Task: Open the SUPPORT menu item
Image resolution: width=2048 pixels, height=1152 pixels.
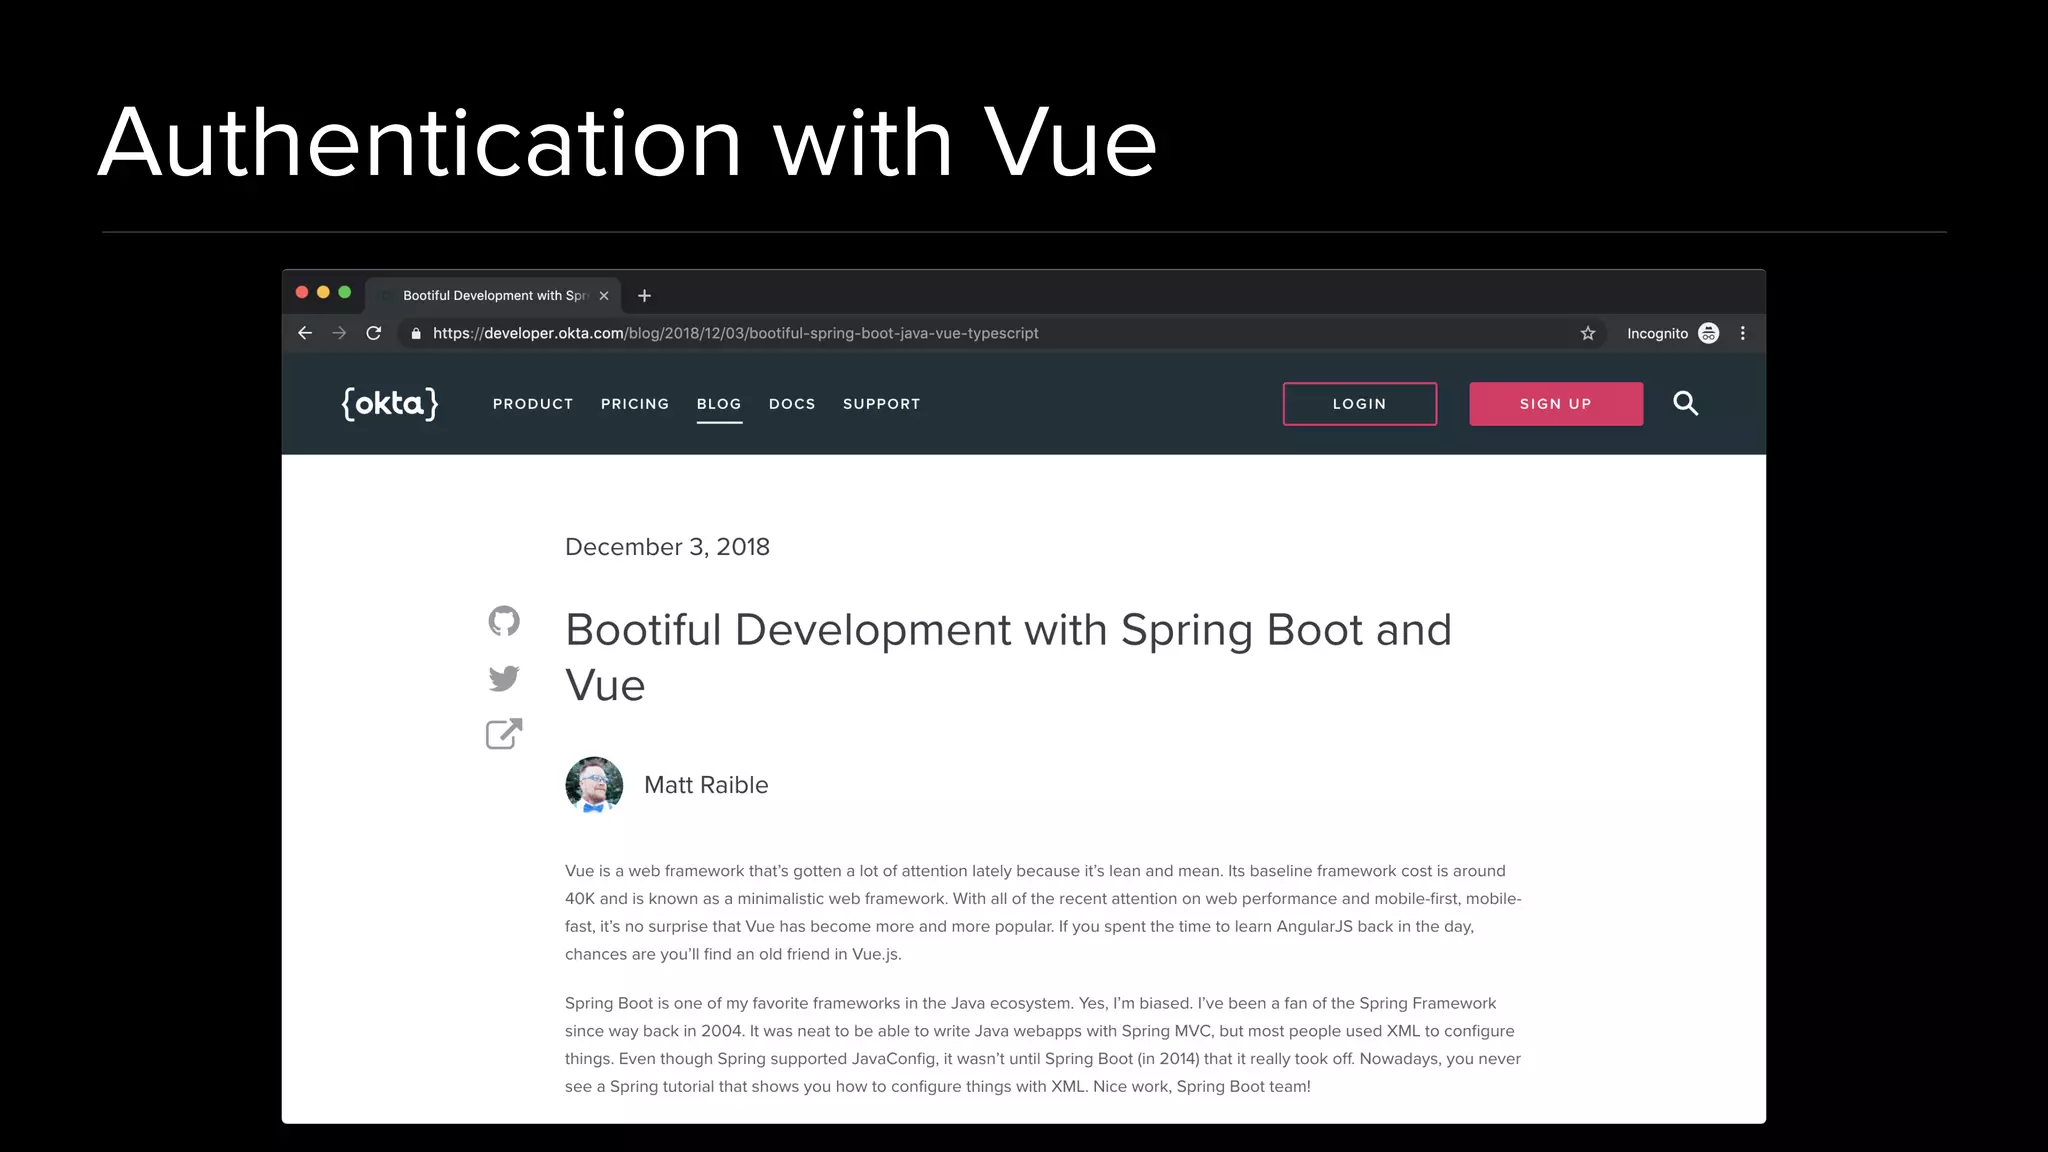Action: pyautogui.click(x=882, y=404)
